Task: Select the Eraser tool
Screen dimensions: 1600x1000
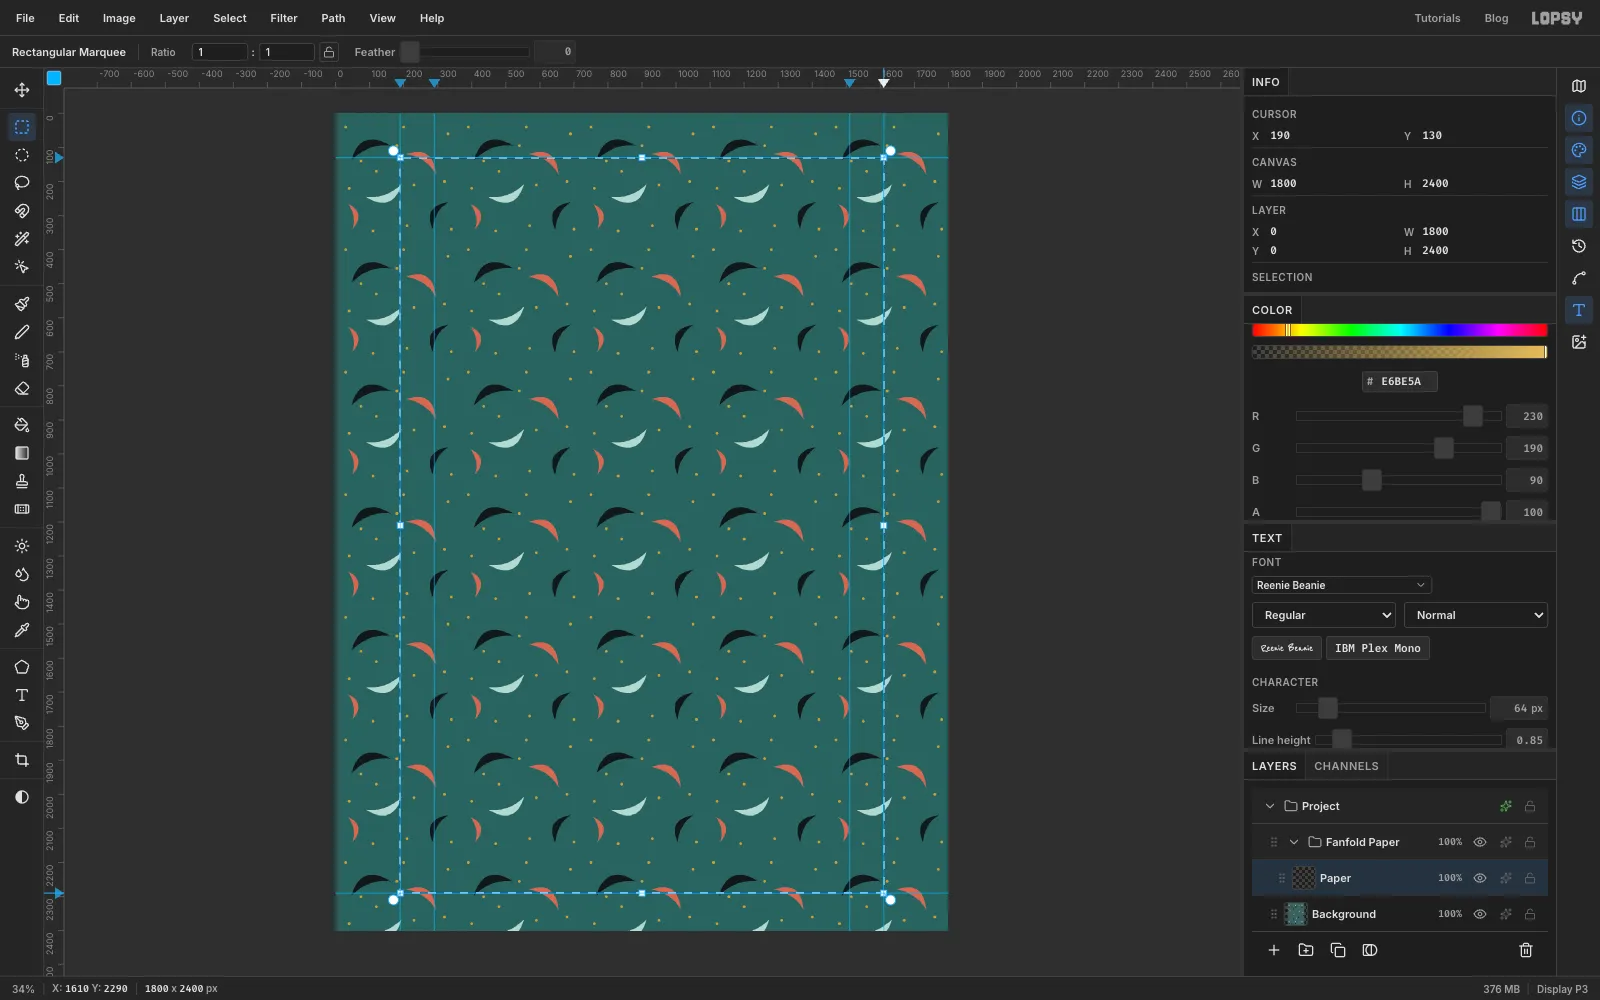Action: 22,388
